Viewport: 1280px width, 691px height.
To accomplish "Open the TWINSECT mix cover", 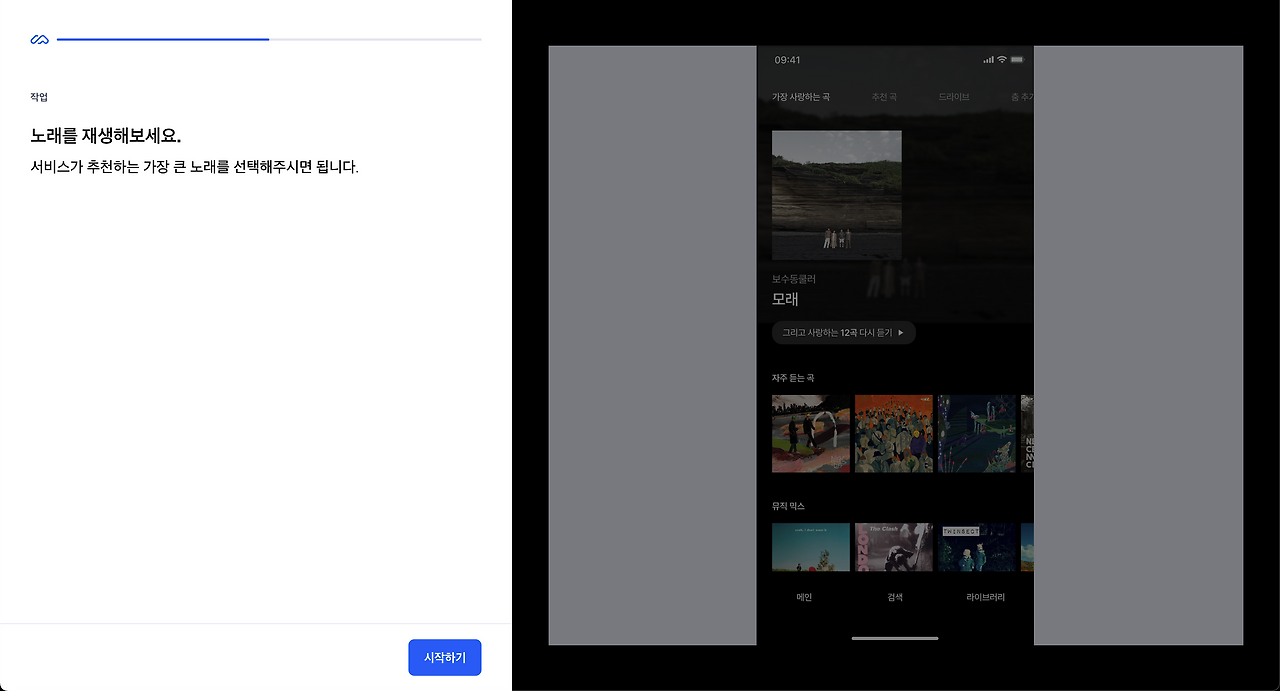I will point(977,547).
